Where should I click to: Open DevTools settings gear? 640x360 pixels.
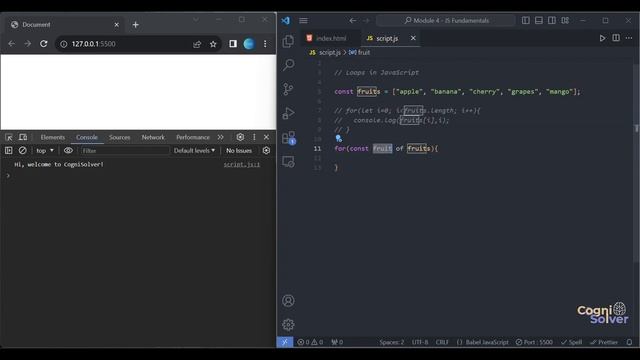pyautogui.click(x=240, y=137)
